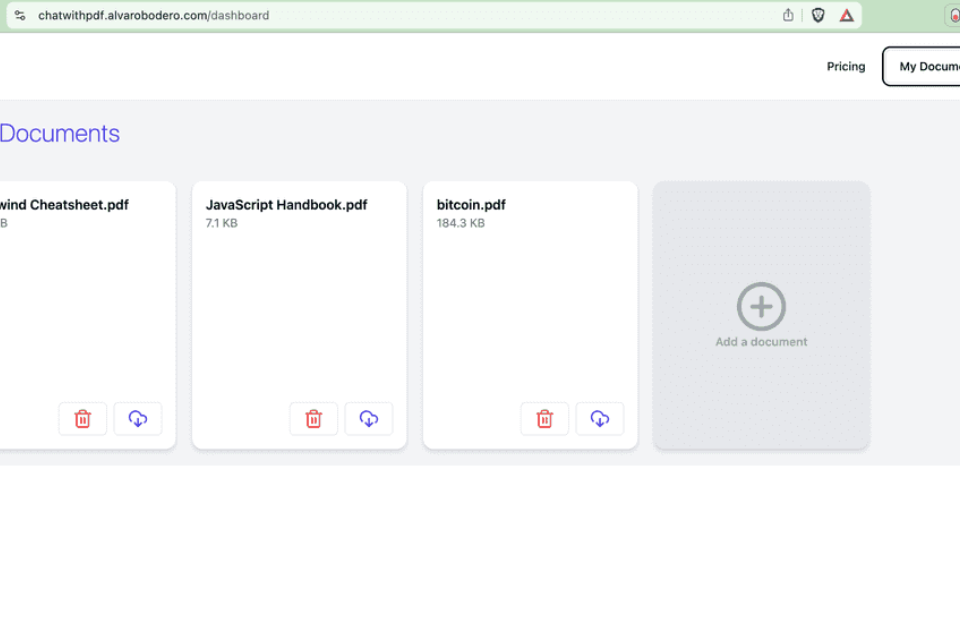Click the 'Add a document' label
960x640 pixels.
click(x=761, y=342)
